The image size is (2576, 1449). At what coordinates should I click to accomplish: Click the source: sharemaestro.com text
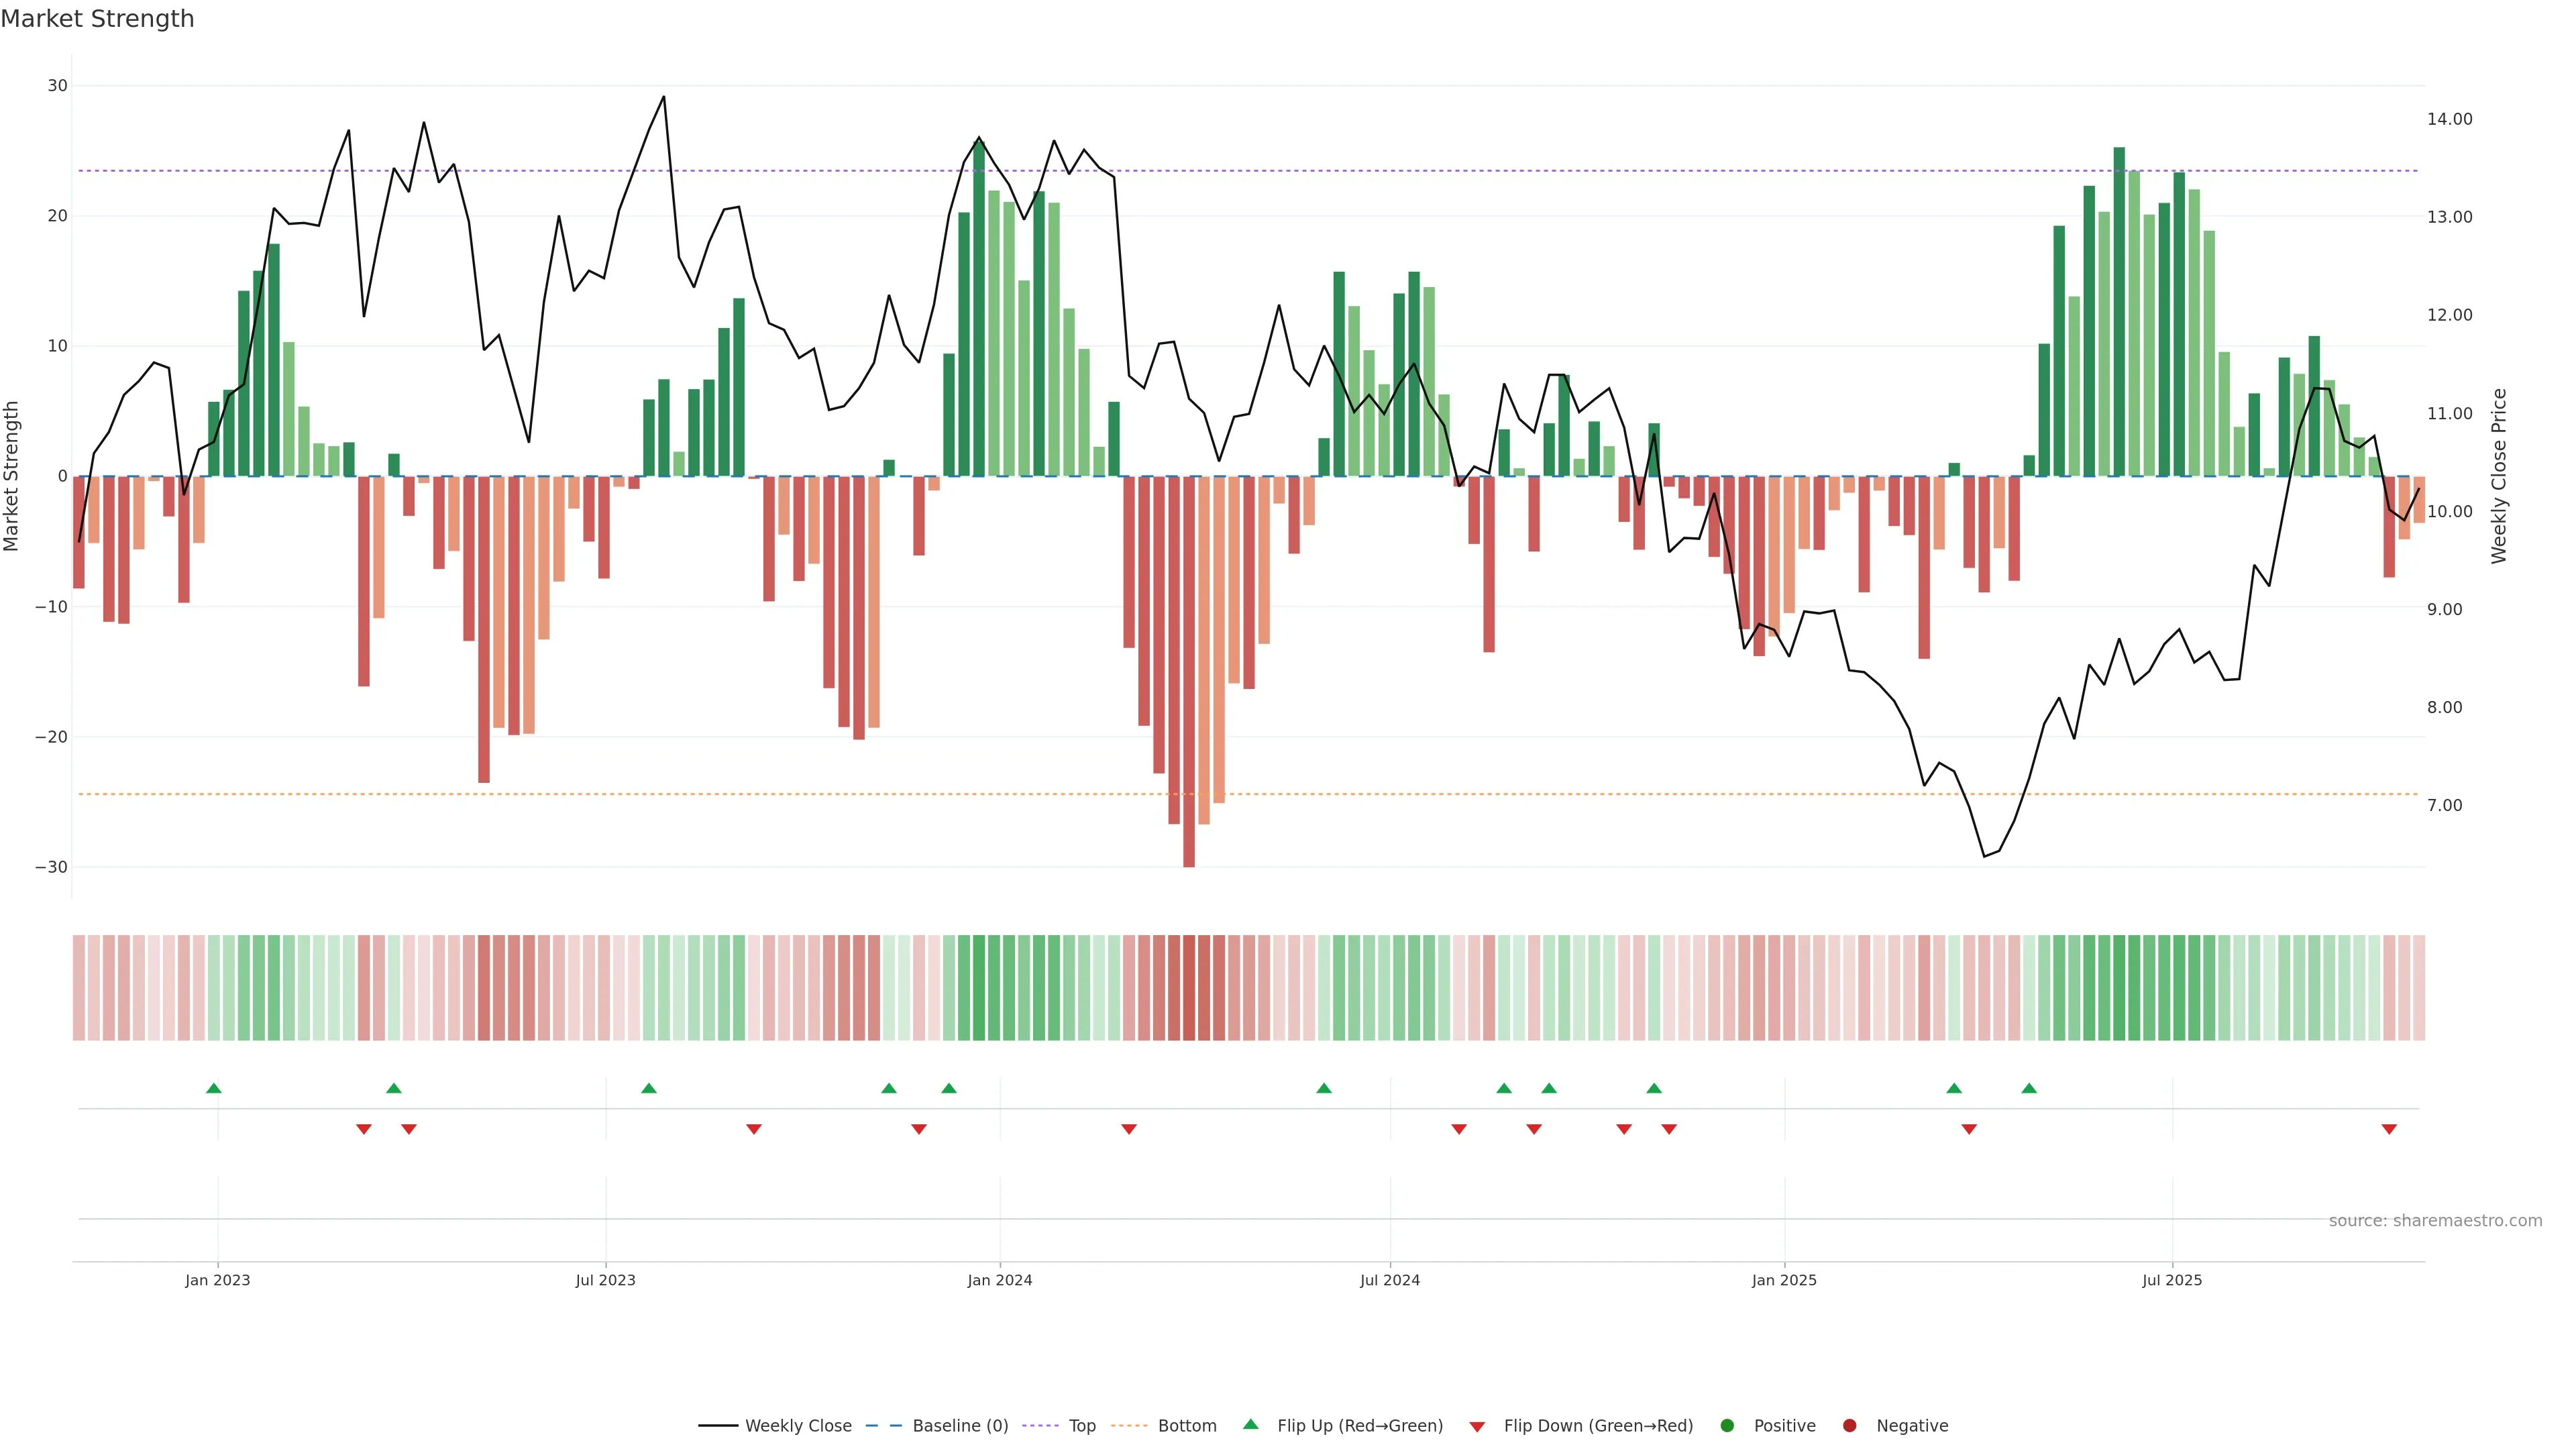(2435, 1220)
